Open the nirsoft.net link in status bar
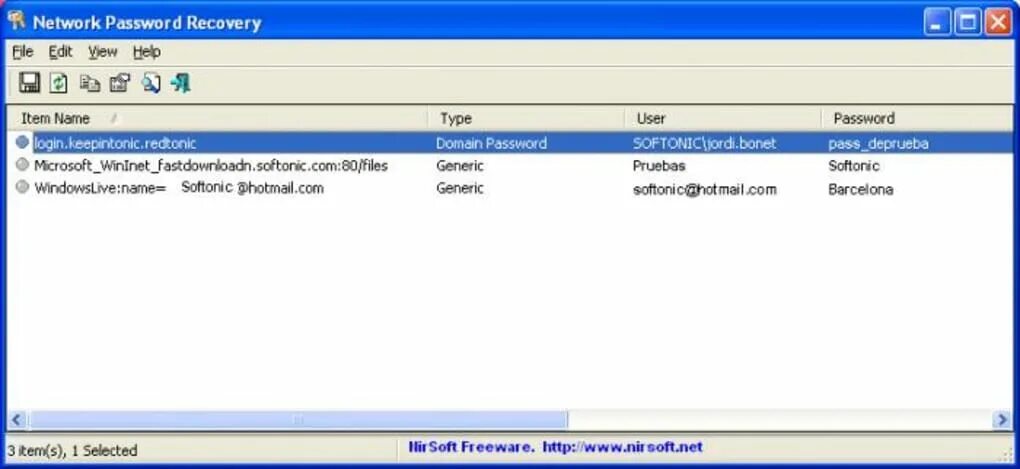1020x469 pixels. 623,447
